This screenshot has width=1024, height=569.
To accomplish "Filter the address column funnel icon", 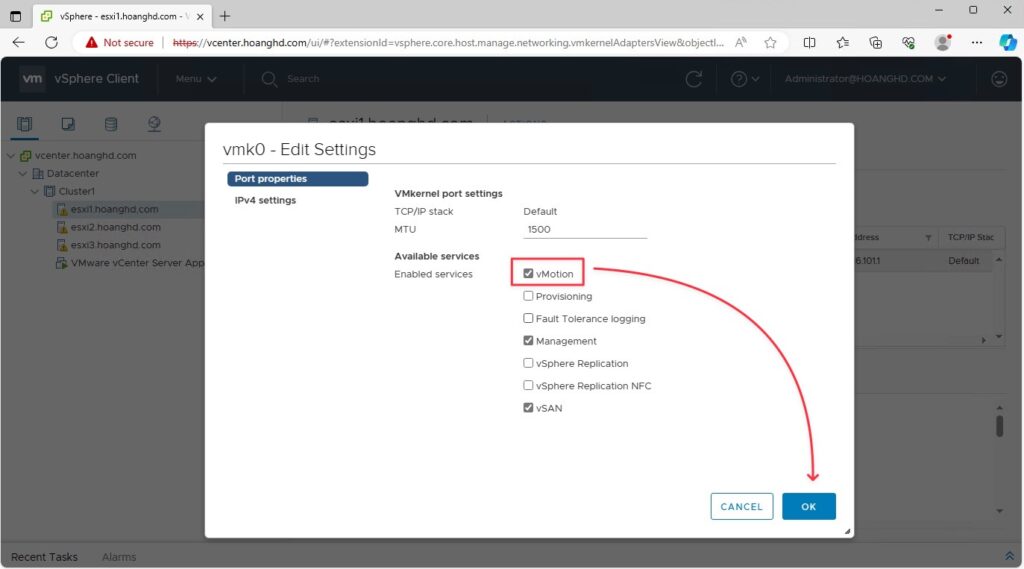I will pyautogui.click(x=928, y=238).
